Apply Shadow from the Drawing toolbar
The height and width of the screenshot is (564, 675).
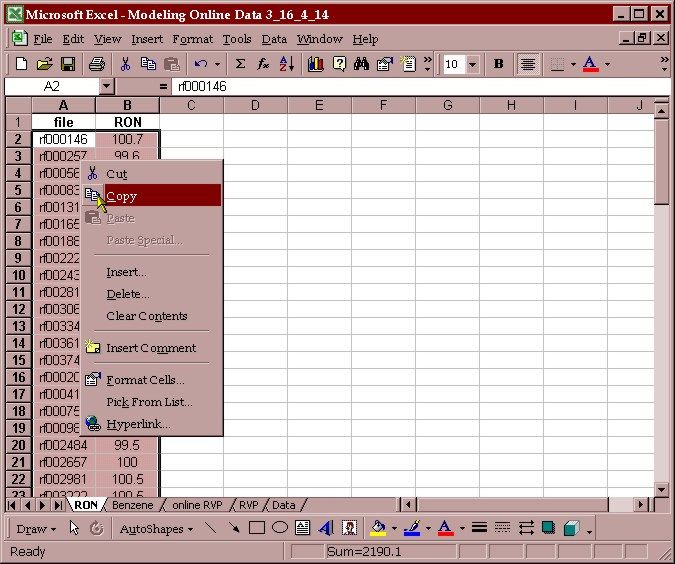tap(548, 528)
